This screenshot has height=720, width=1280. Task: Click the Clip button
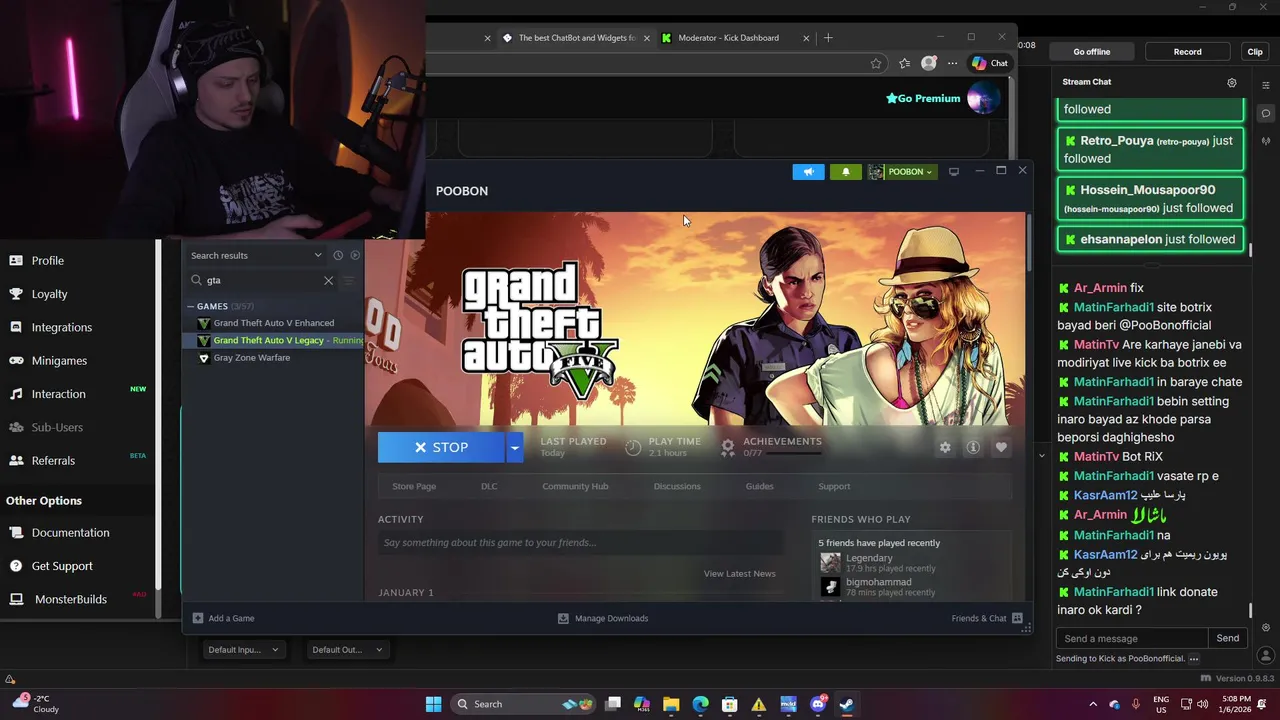coord(1255,52)
